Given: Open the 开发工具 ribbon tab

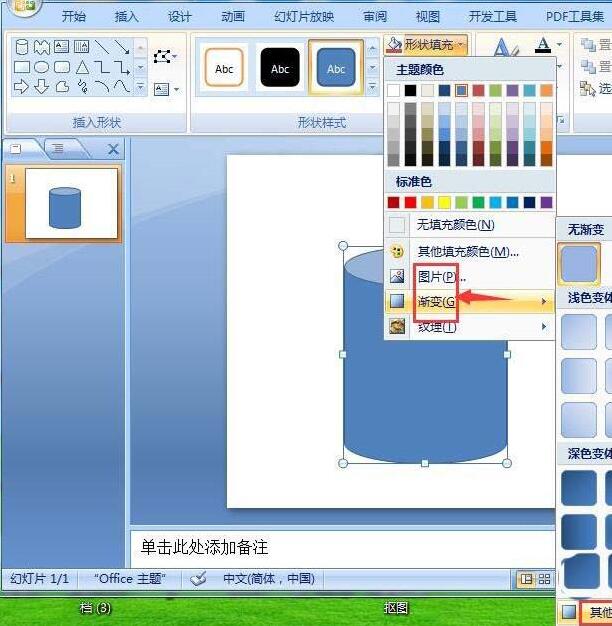Looking at the screenshot, I should 493,16.
